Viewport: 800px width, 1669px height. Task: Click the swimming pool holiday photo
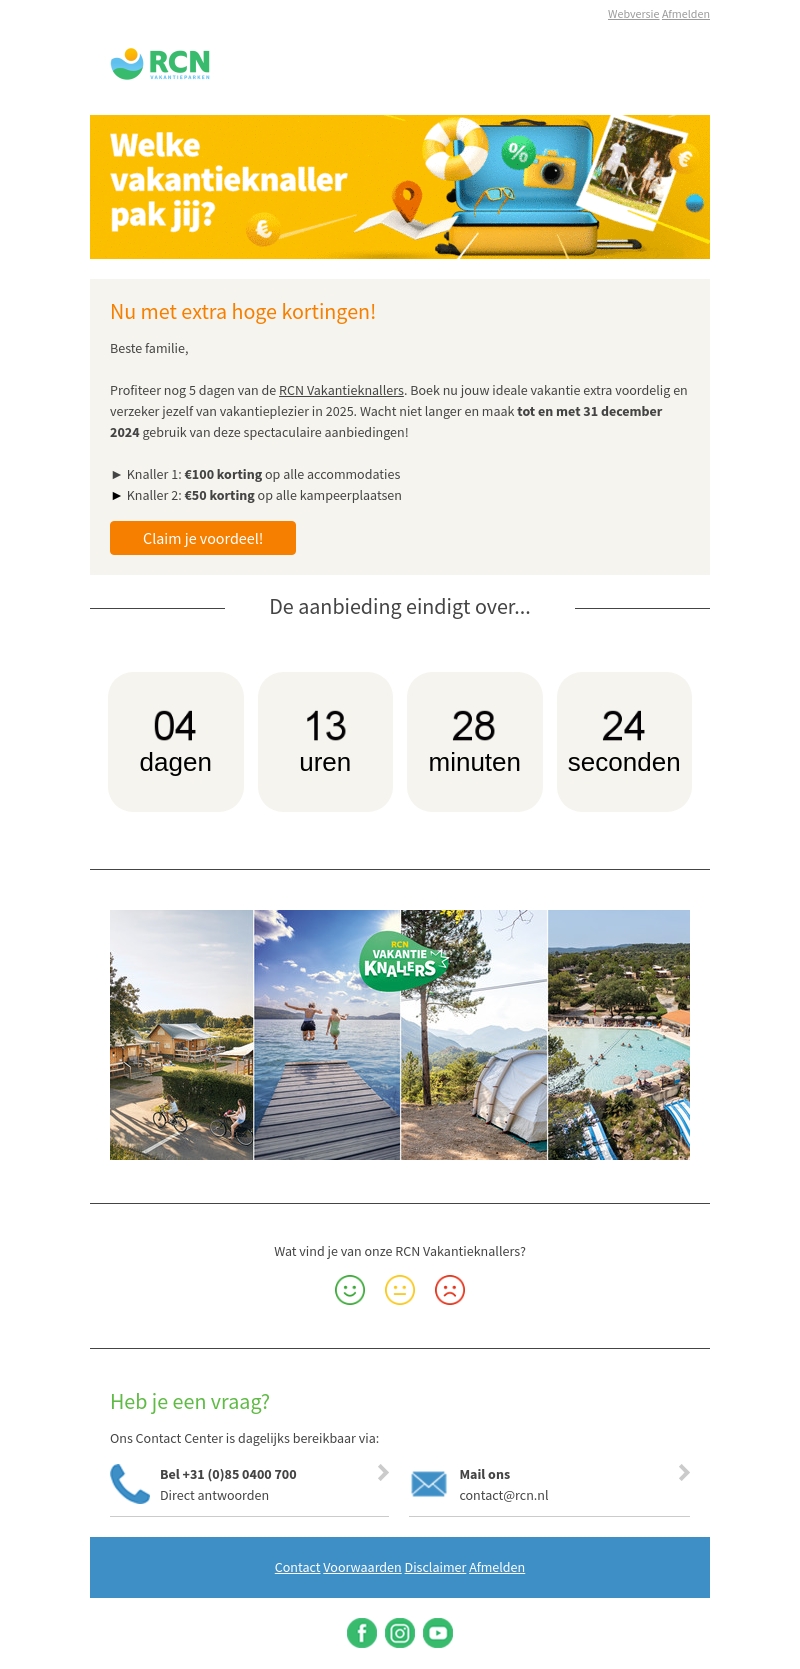coord(619,1035)
